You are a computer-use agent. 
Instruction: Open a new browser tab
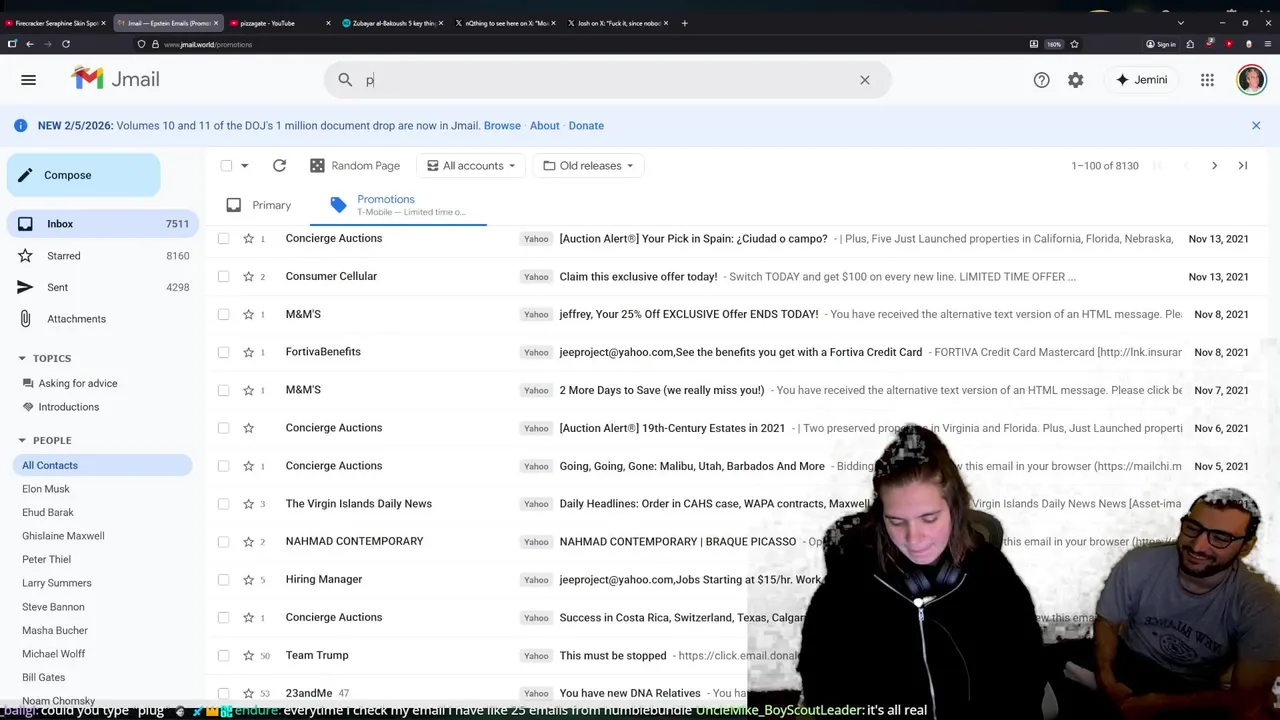pos(684,23)
